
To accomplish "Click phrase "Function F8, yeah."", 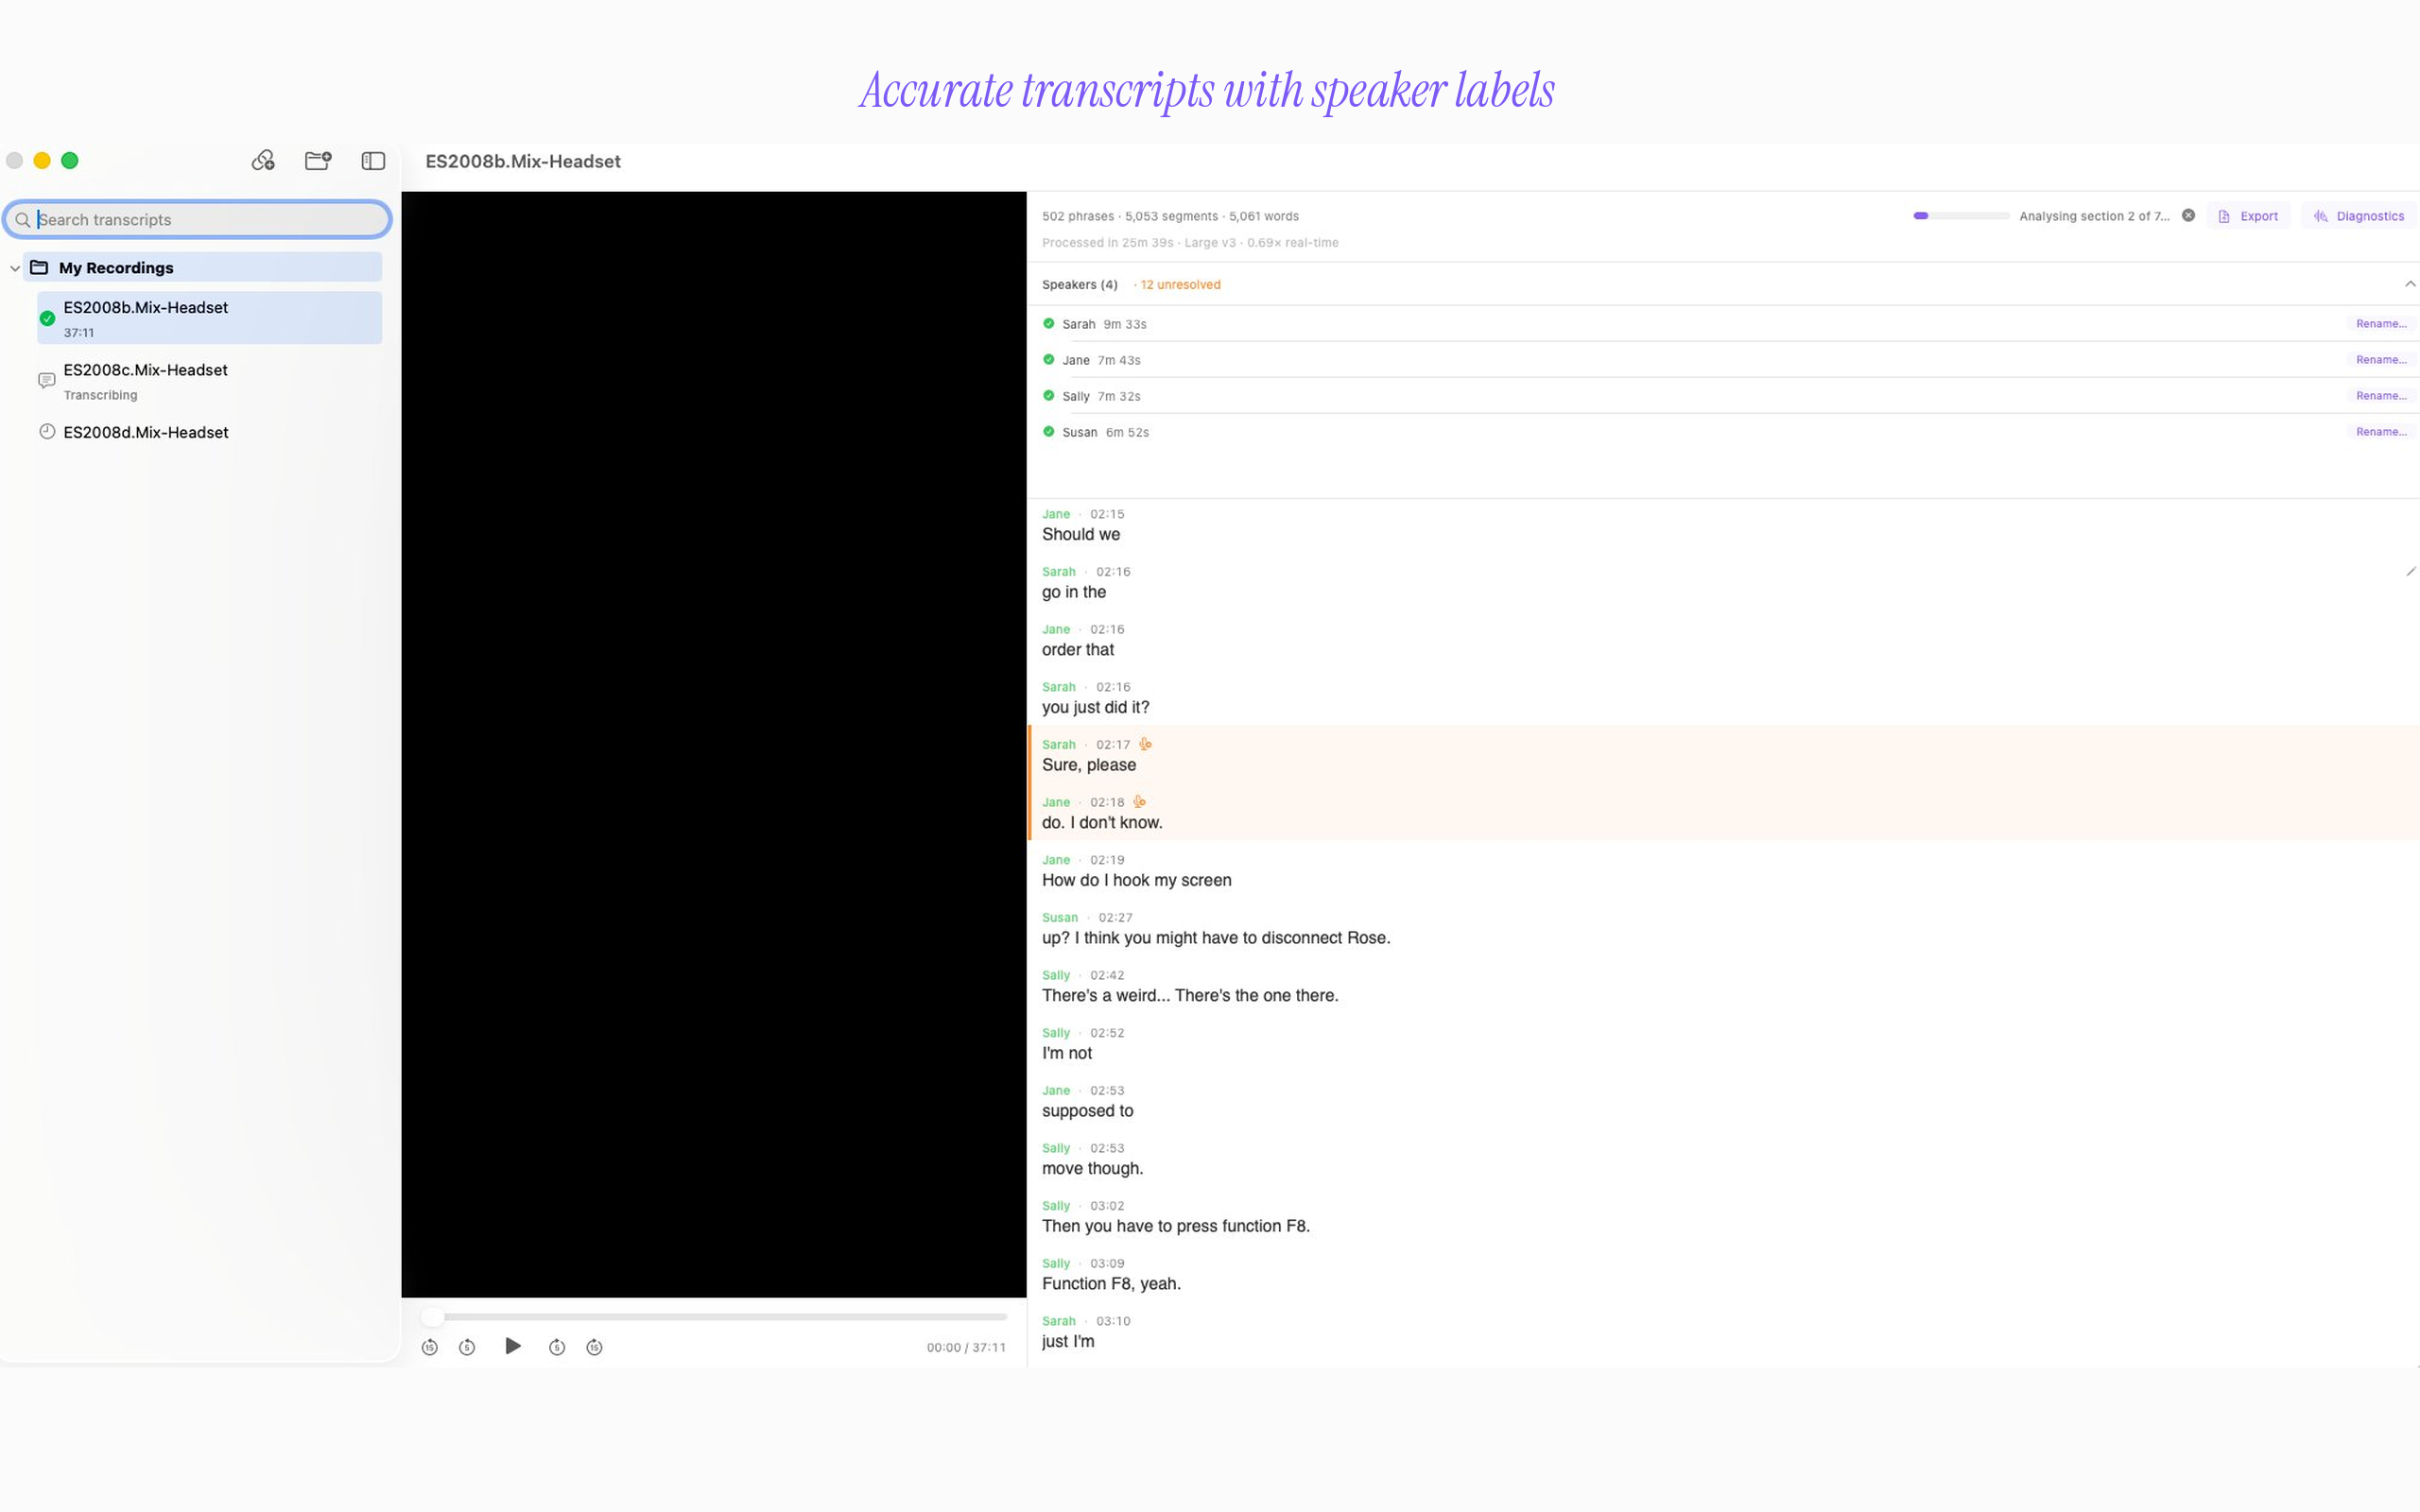I will pyautogui.click(x=1112, y=1284).
